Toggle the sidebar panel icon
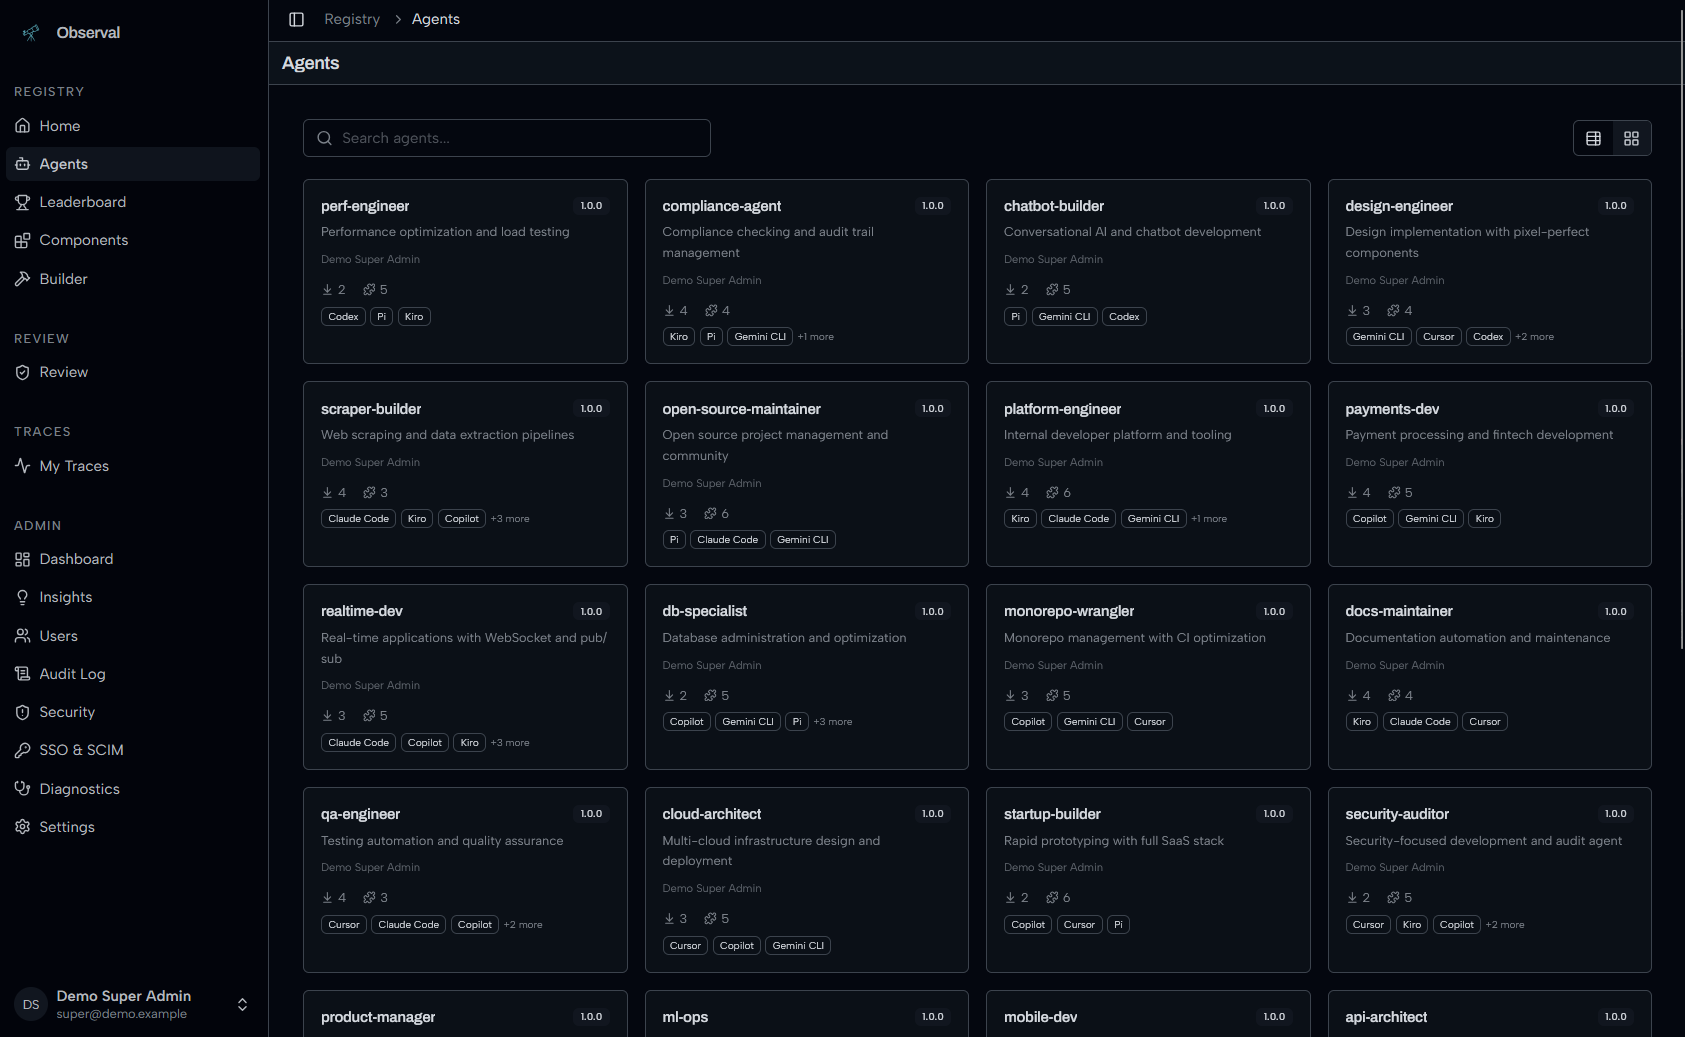The height and width of the screenshot is (1037, 1685). pos(296,19)
